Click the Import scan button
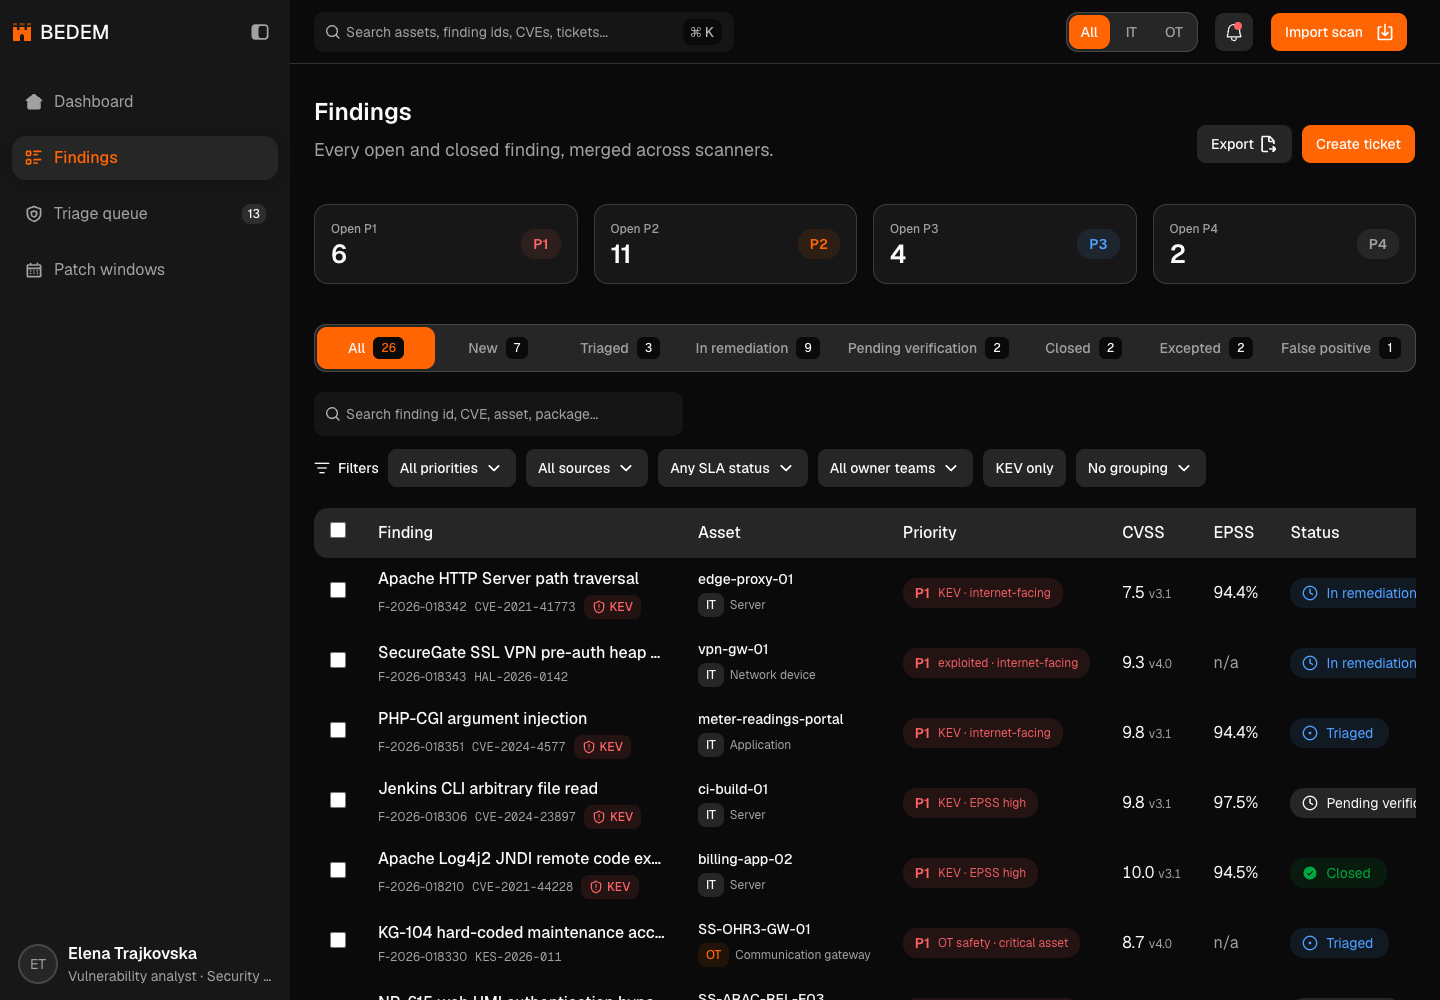 (x=1339, y=32)
